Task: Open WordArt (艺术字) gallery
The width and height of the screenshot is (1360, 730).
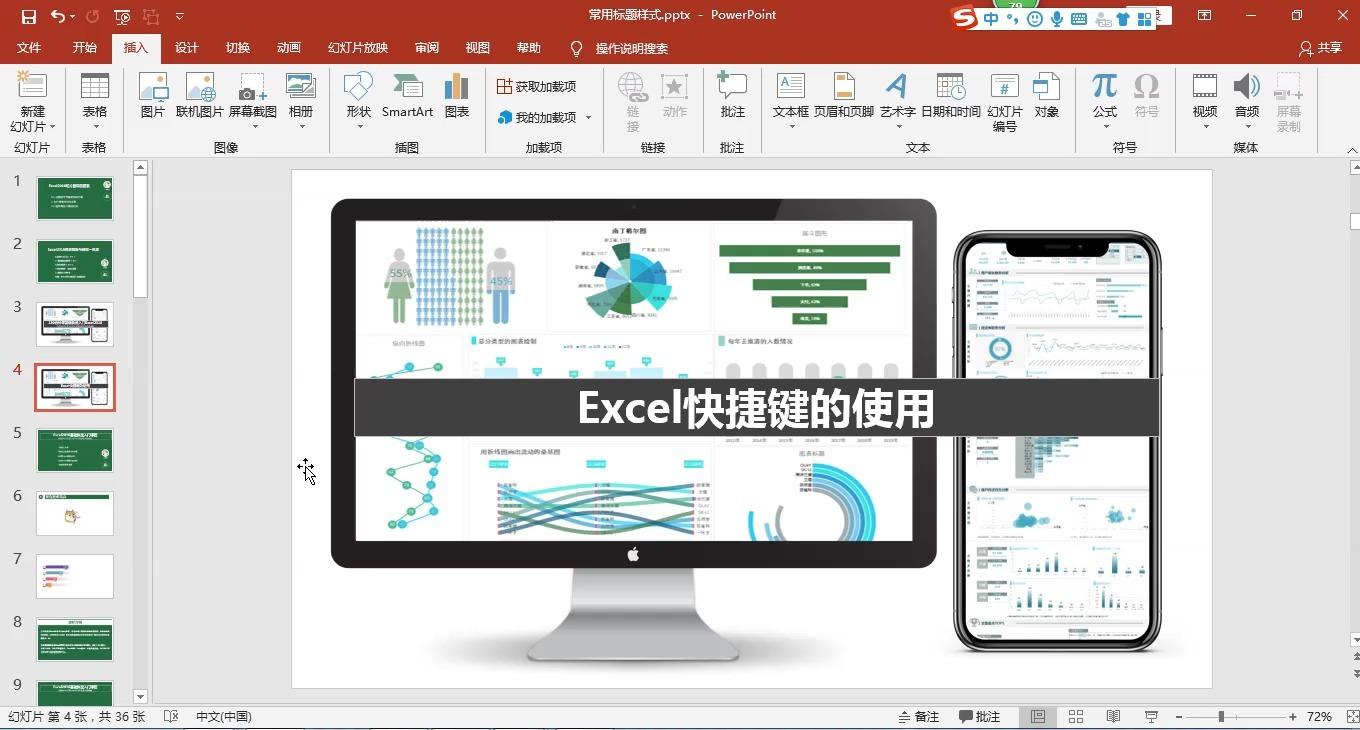Action: (x=897, y=101)
